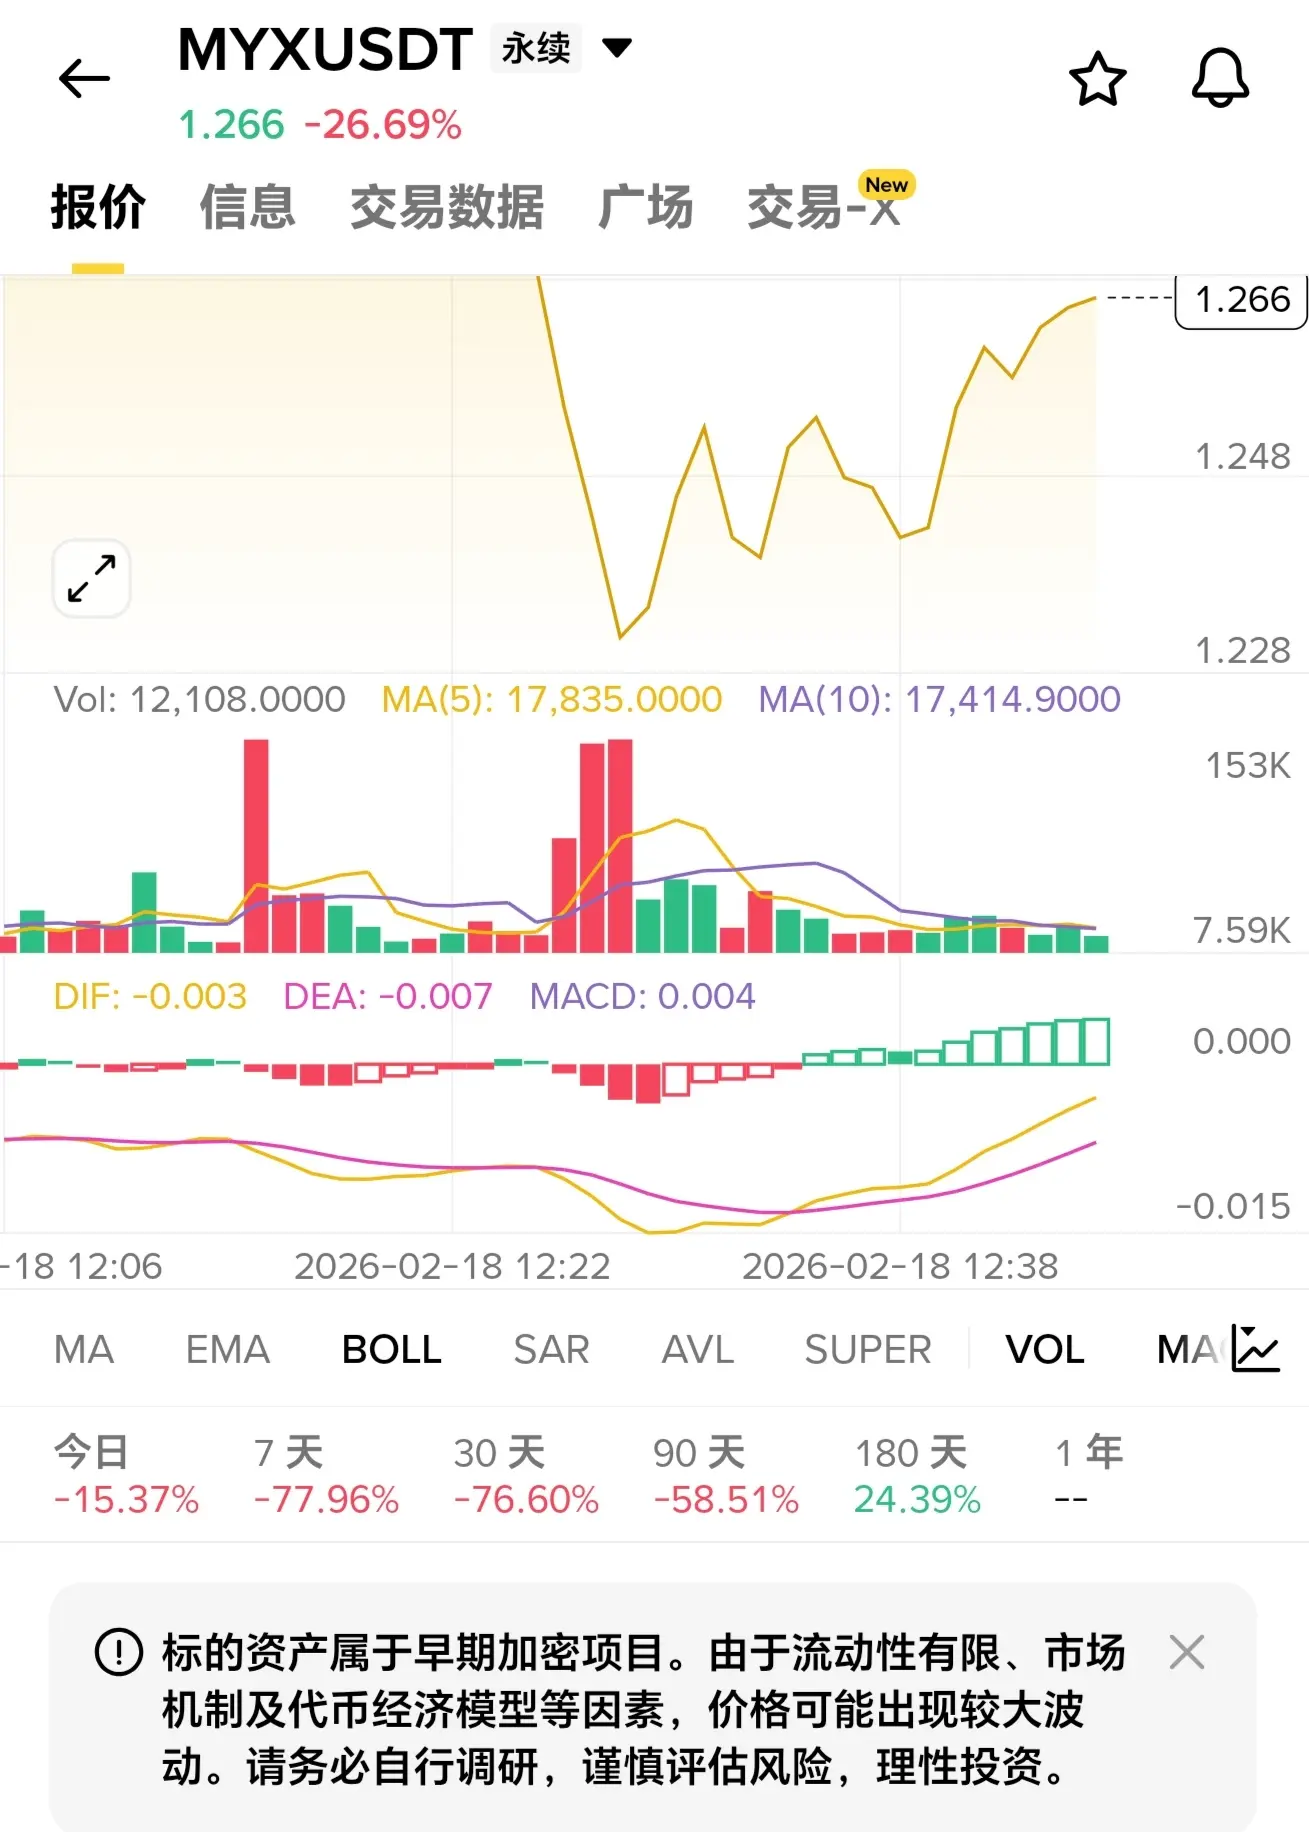
Task: Select the SAR indicator
Action: 551,1349
